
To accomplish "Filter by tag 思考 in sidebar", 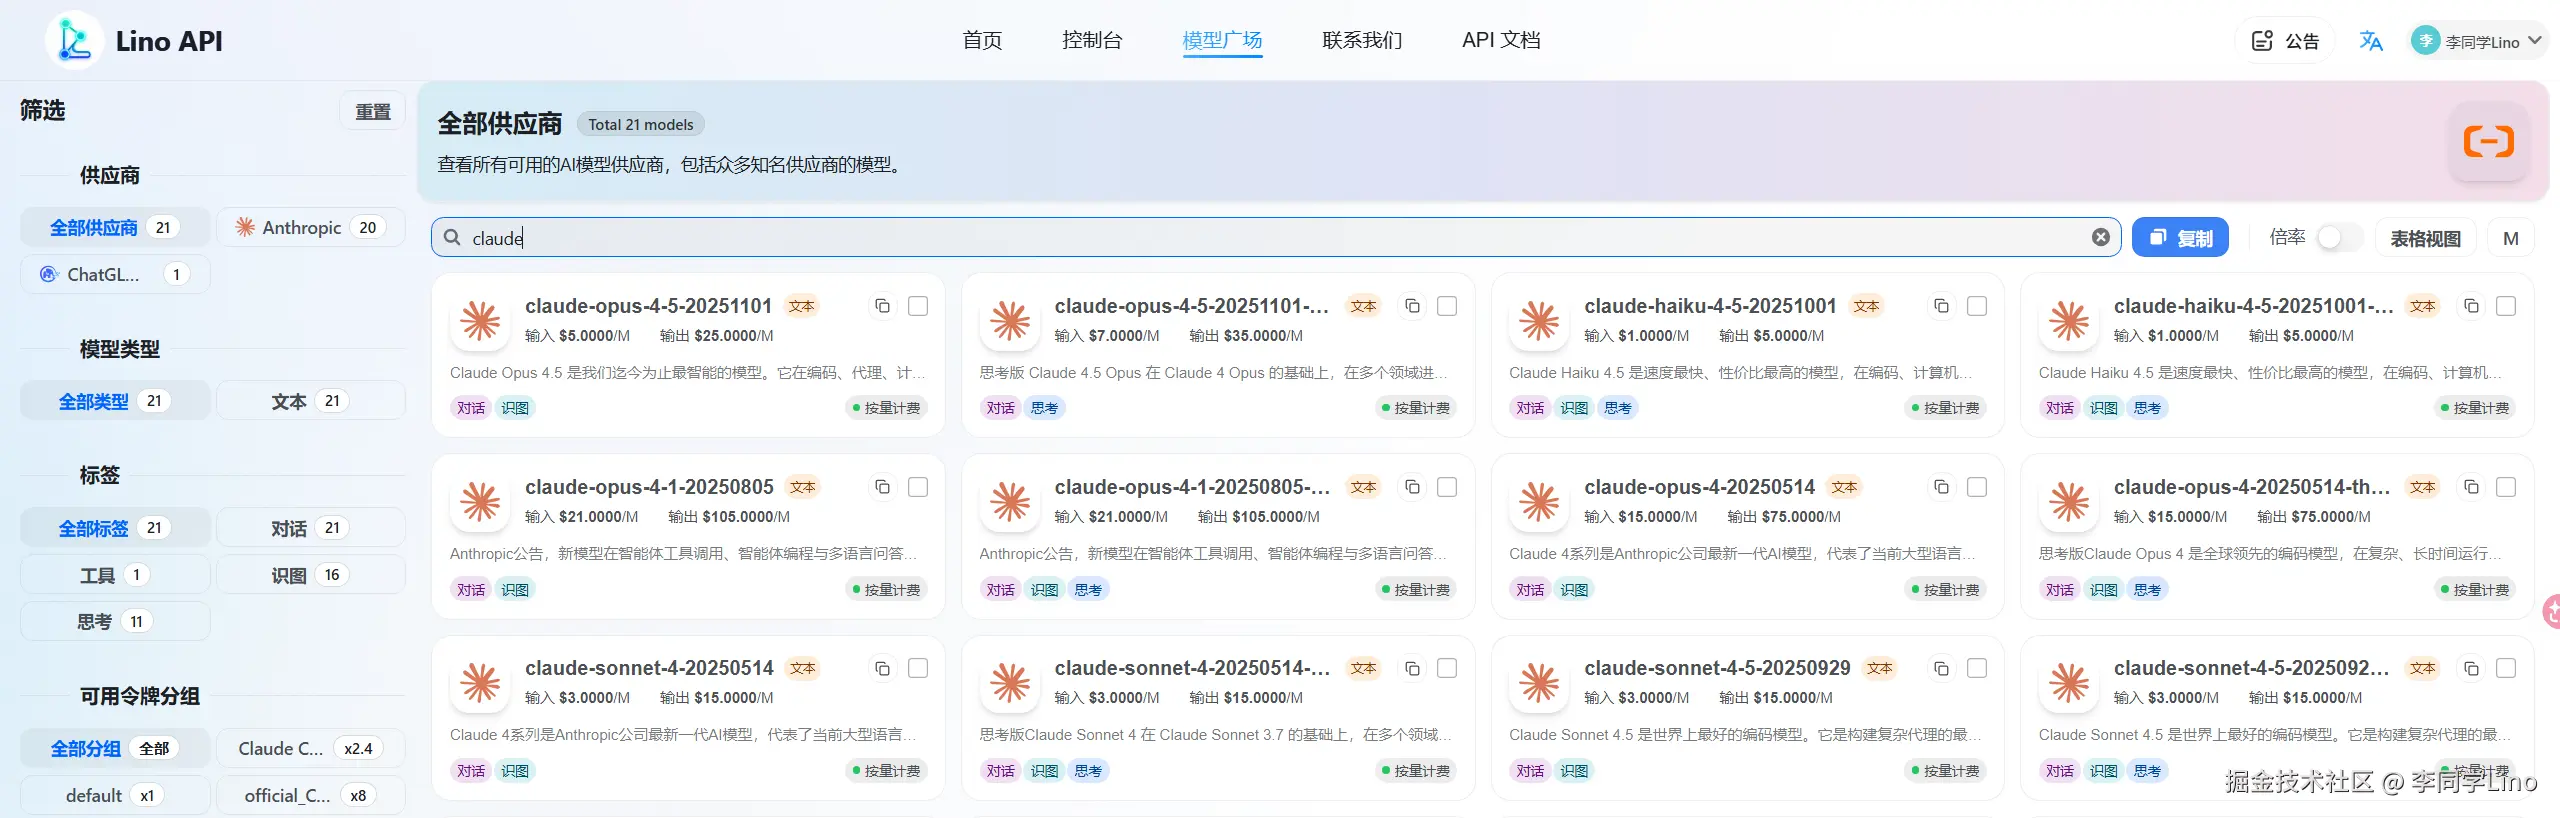I will pos(115,622).
